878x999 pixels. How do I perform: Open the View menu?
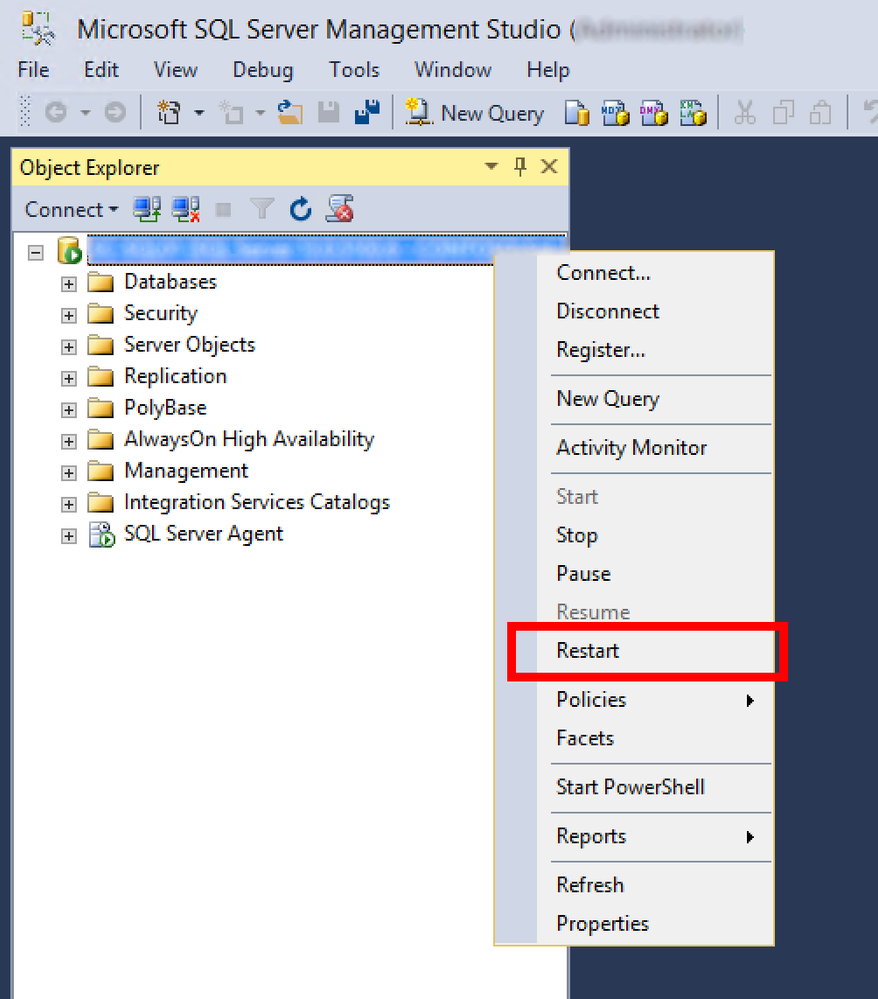[176, 69]
